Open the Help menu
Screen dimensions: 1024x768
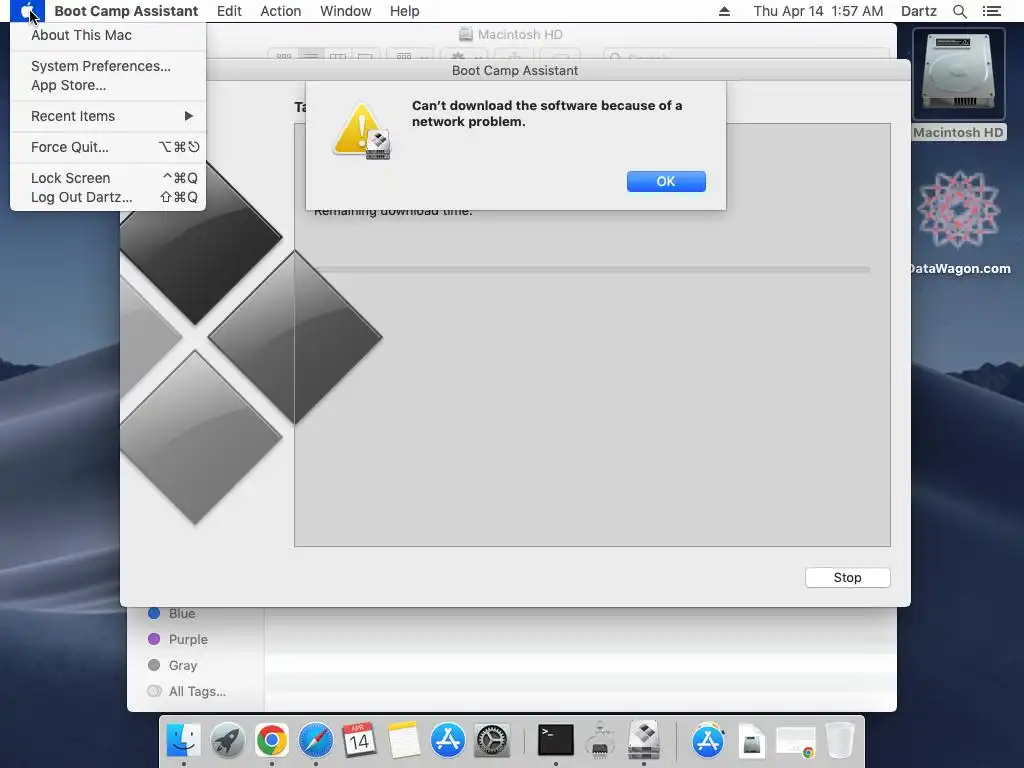tap(404, 11)
